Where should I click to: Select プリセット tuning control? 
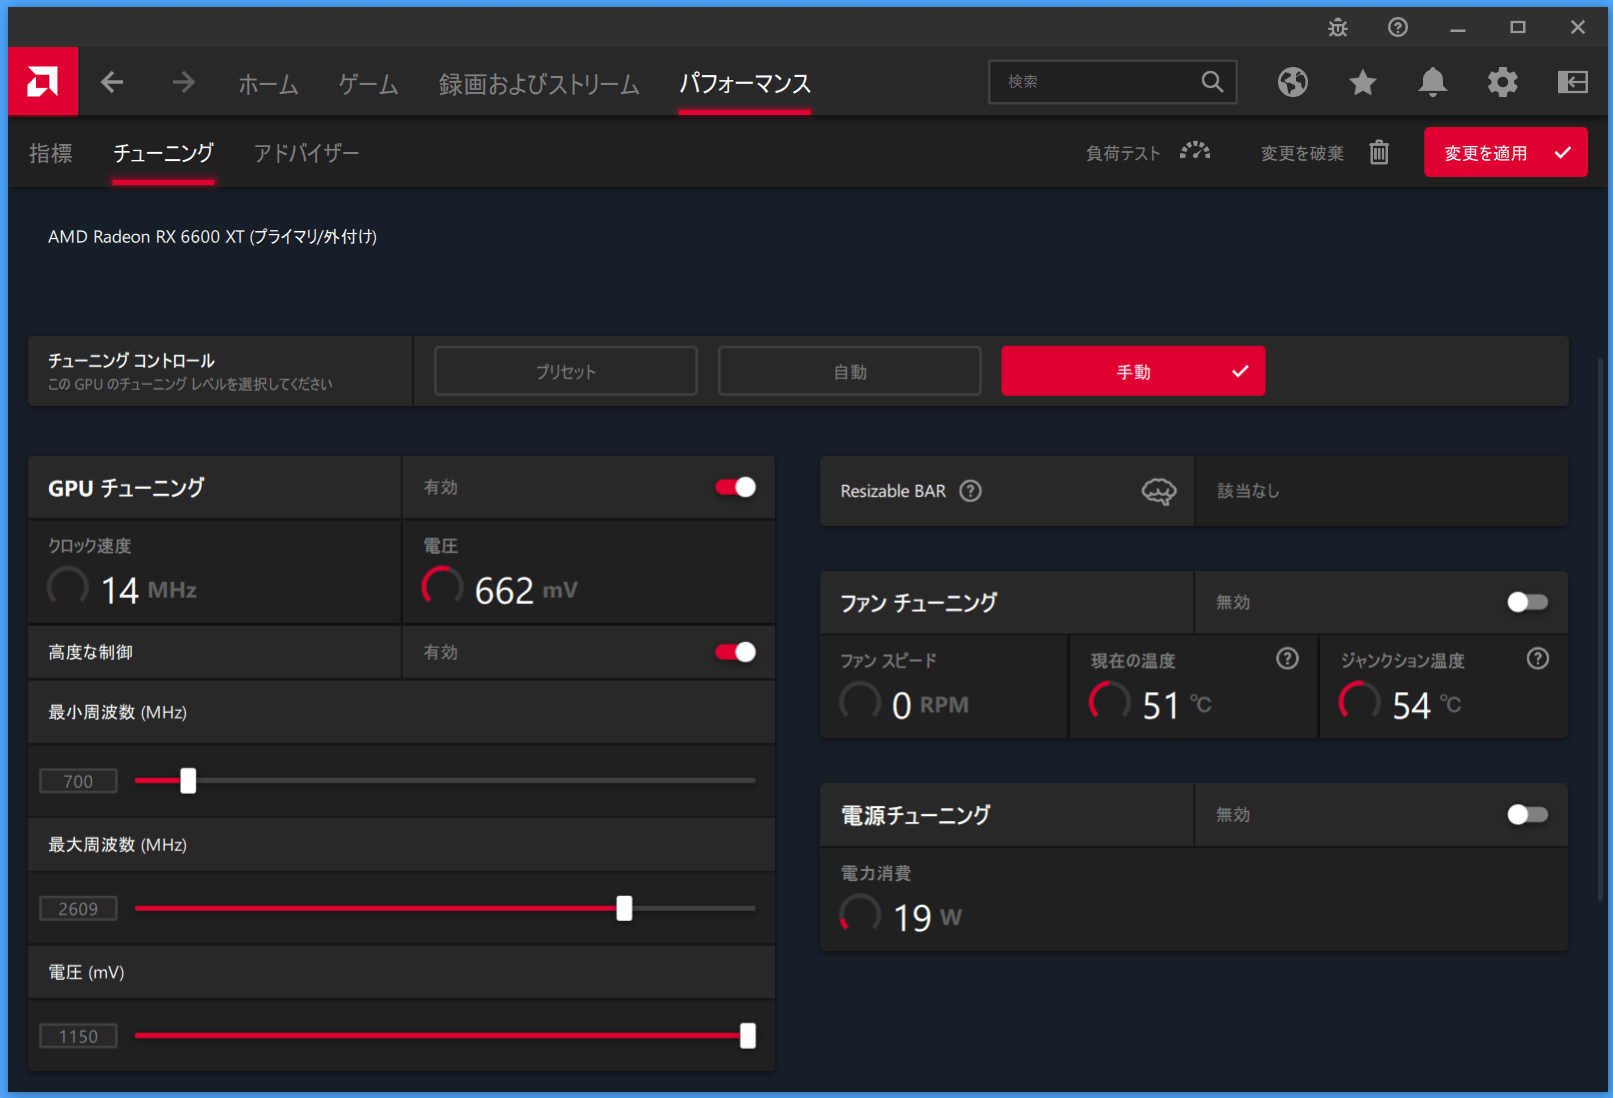tap(565, 371)
